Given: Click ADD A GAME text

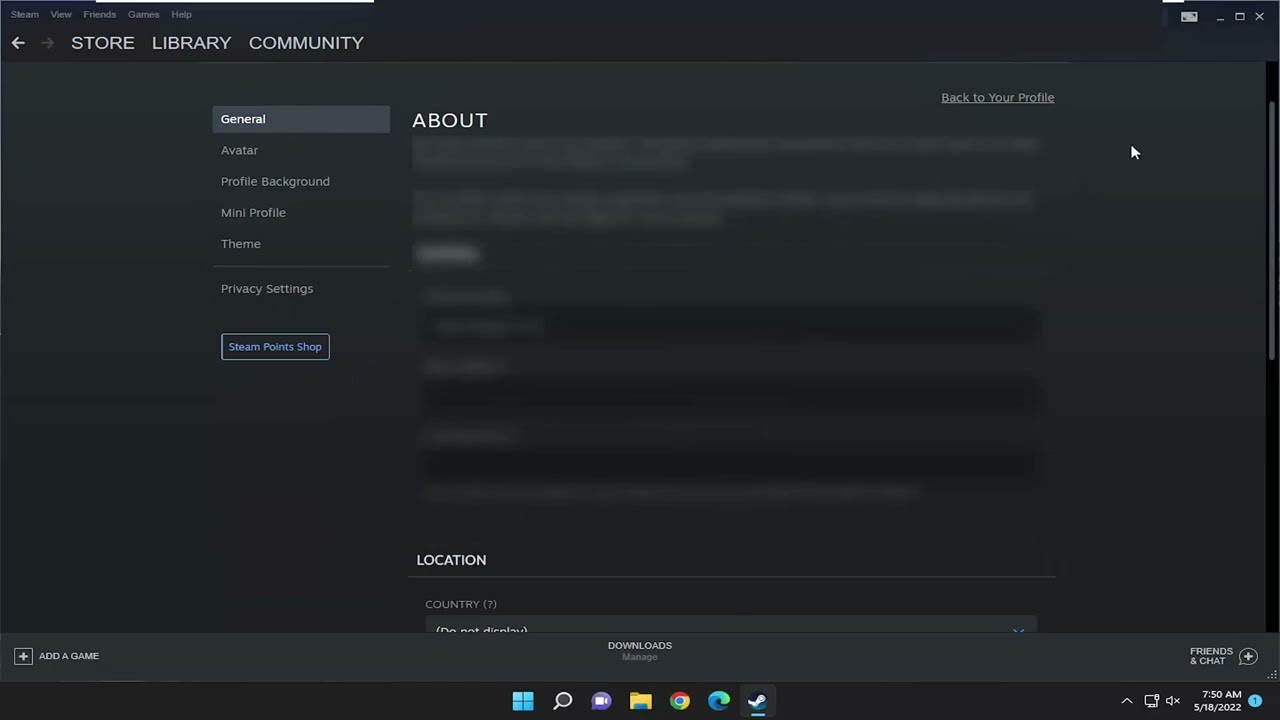Looking at the screenshot, I should tap(69, 656).
